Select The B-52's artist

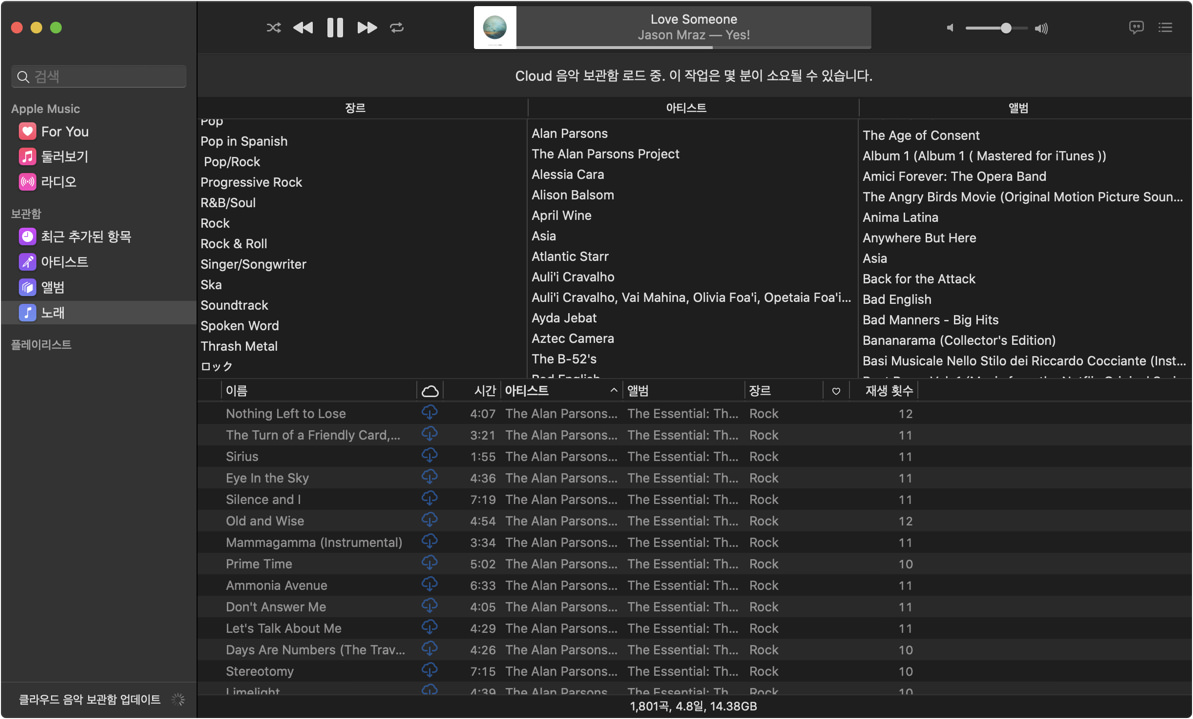564,359
